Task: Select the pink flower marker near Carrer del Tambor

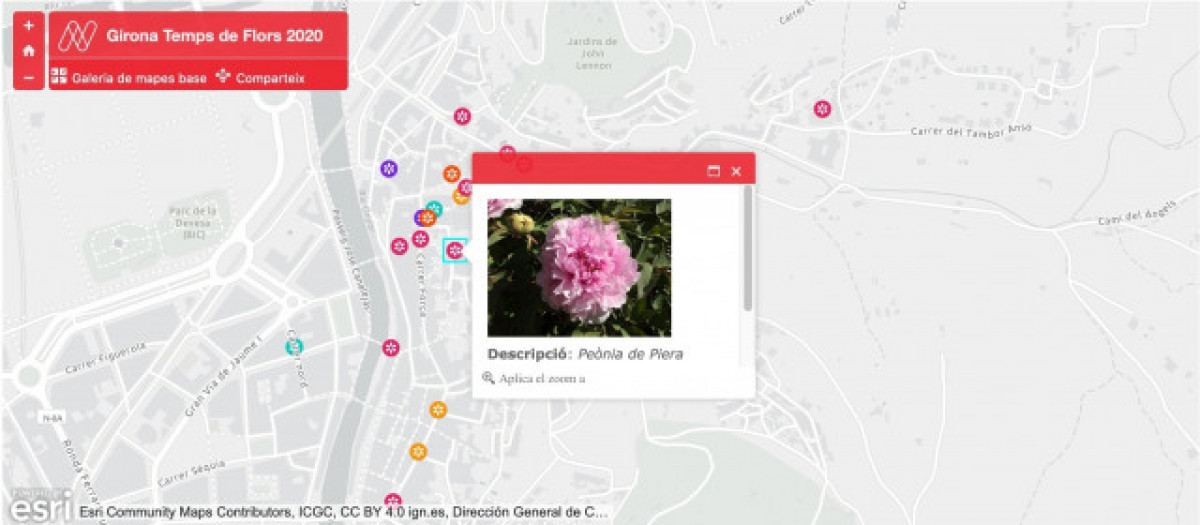Action: (822, 109)
